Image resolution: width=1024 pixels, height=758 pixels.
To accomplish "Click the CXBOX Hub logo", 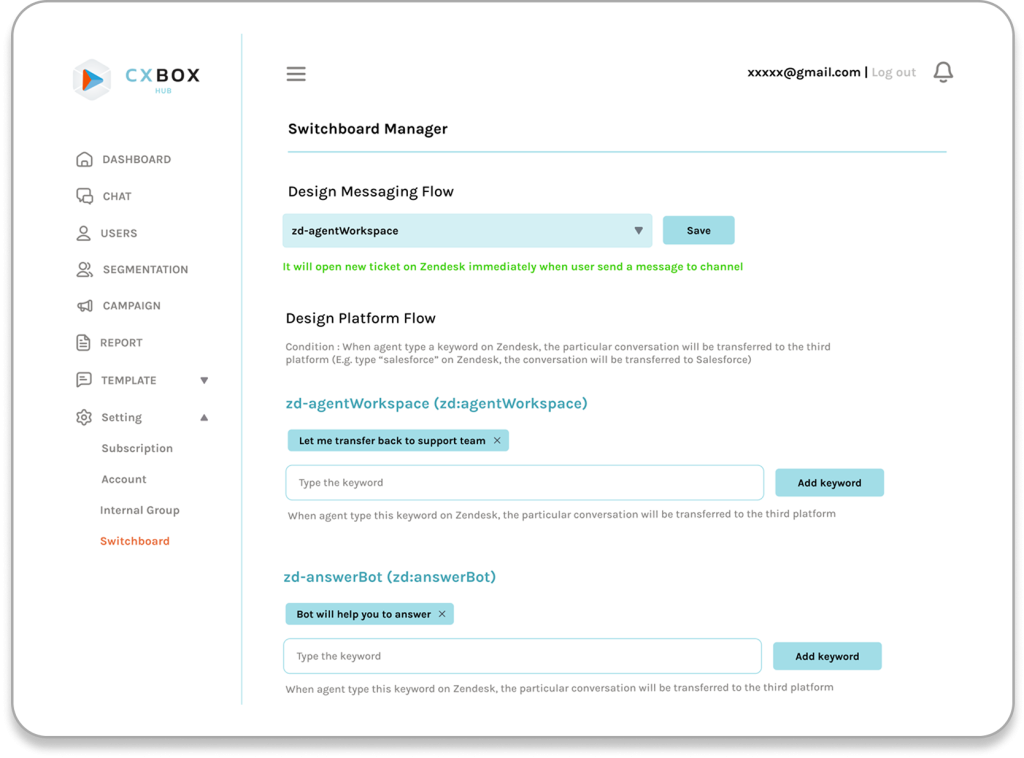I will (x=136, y=79).
